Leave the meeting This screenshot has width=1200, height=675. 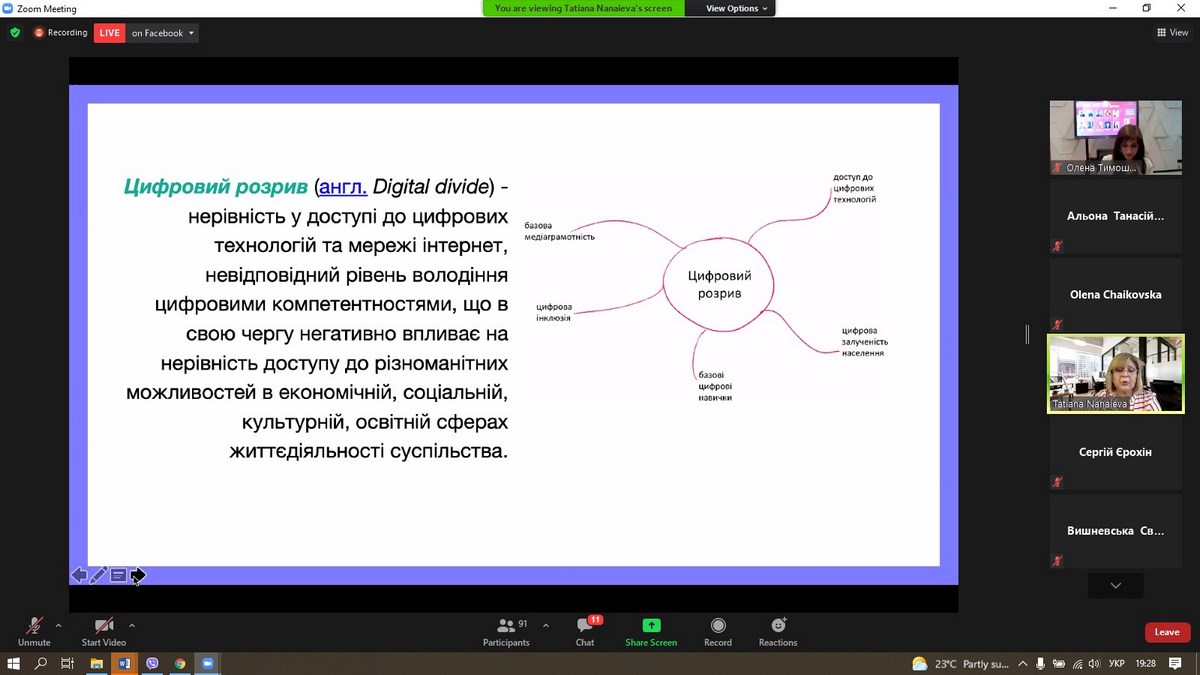pyautogui.click(x=1167, y=632)
